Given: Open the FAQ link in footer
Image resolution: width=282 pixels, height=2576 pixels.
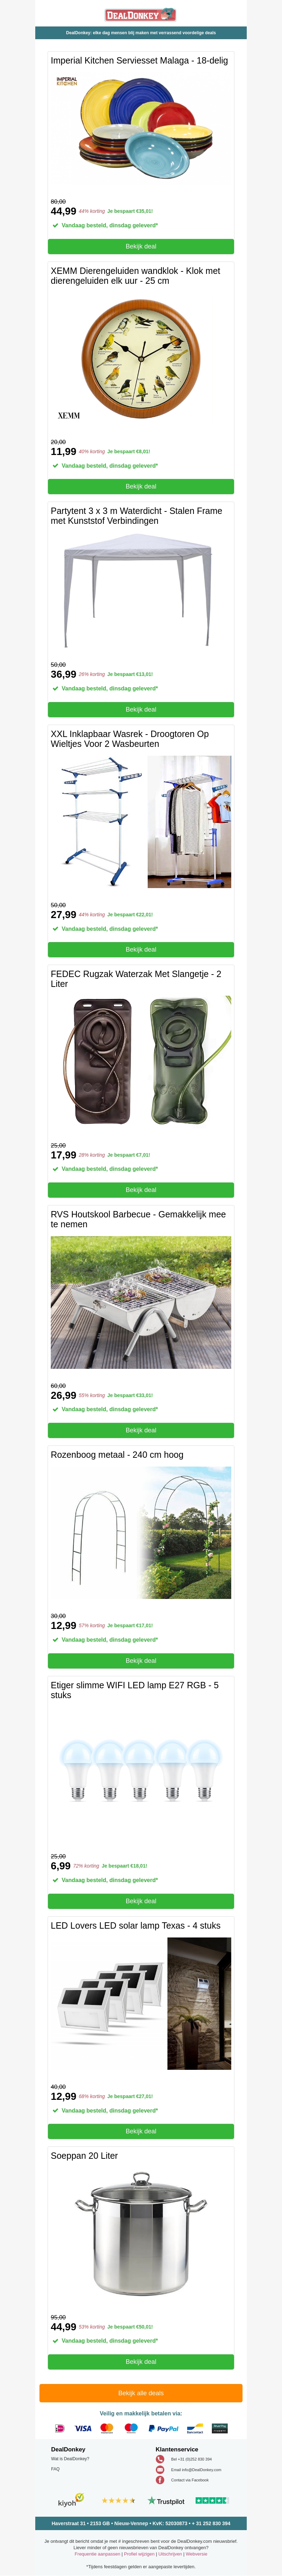Looking at the screenshot, I should tap(55, 2469).
